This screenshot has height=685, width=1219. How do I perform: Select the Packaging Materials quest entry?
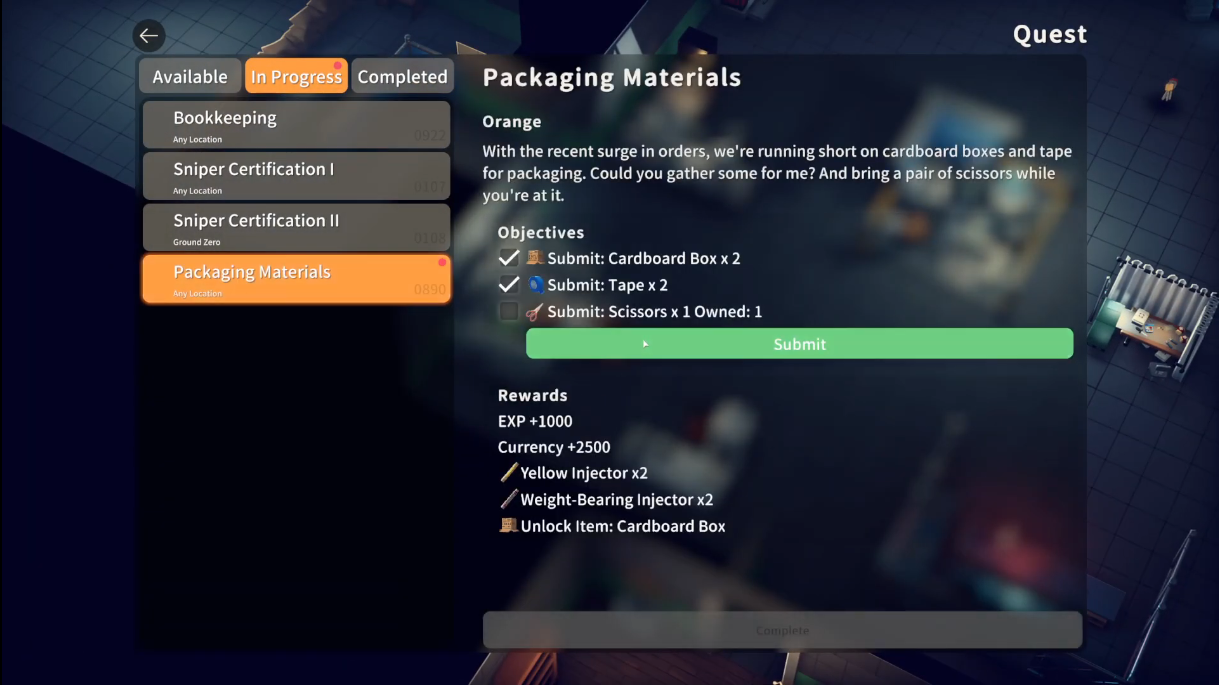pyautogui.click(x=296, y=279)
